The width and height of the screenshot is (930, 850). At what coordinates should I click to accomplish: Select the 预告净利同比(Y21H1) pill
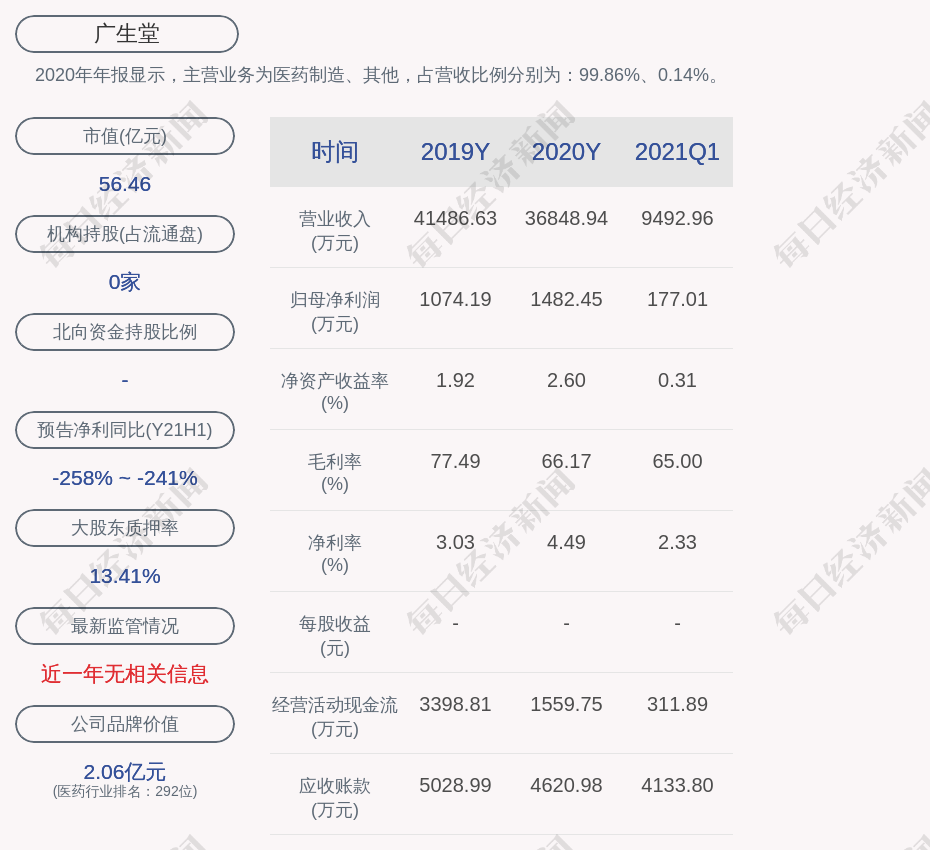(x=125, y=429)
